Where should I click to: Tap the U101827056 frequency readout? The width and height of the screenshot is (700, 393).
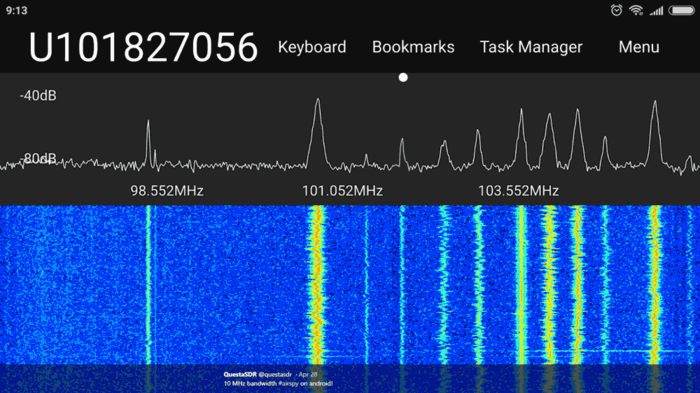coord(143,47)
